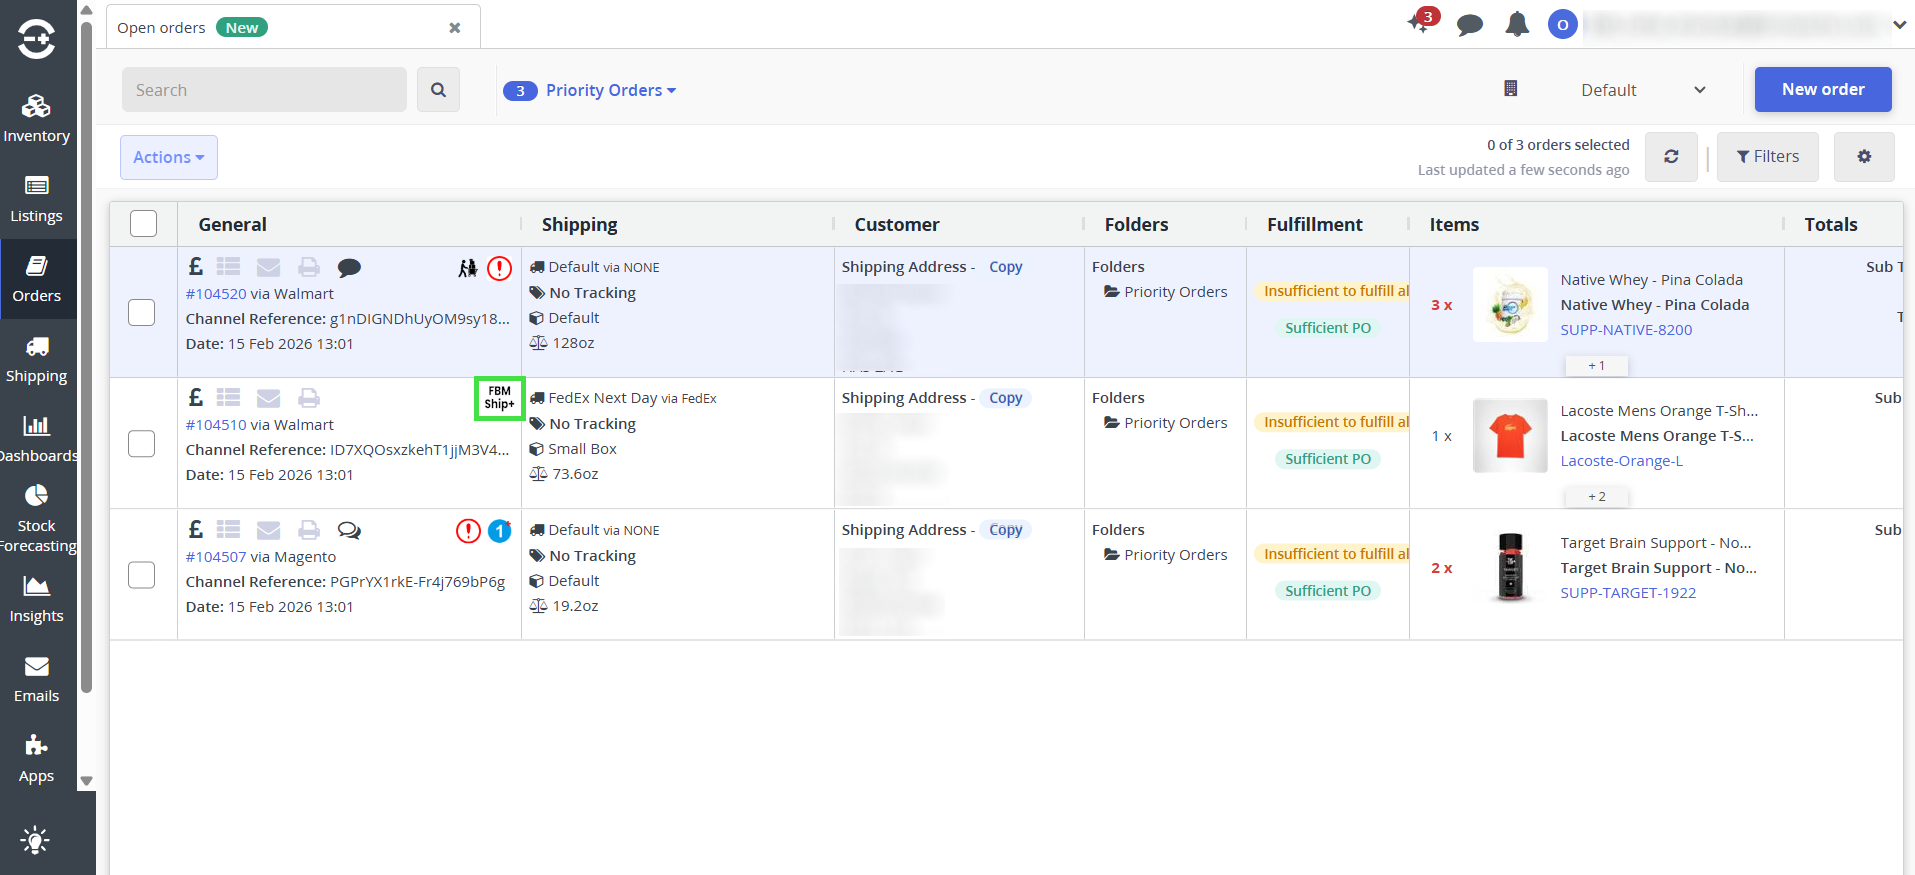Open the notes bubble for order #104507
This screenshot has height=875, width=1915.
[349, 530]
